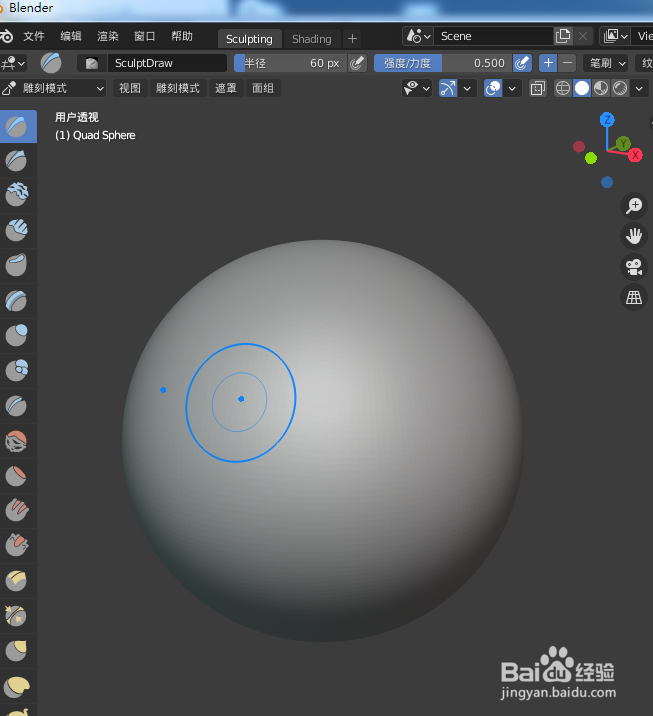Image resolution: width=653 pixels, height=716 pixels.
Task: Open the gizmo options dropdown arrow
Action: click(x=467, y=88)
